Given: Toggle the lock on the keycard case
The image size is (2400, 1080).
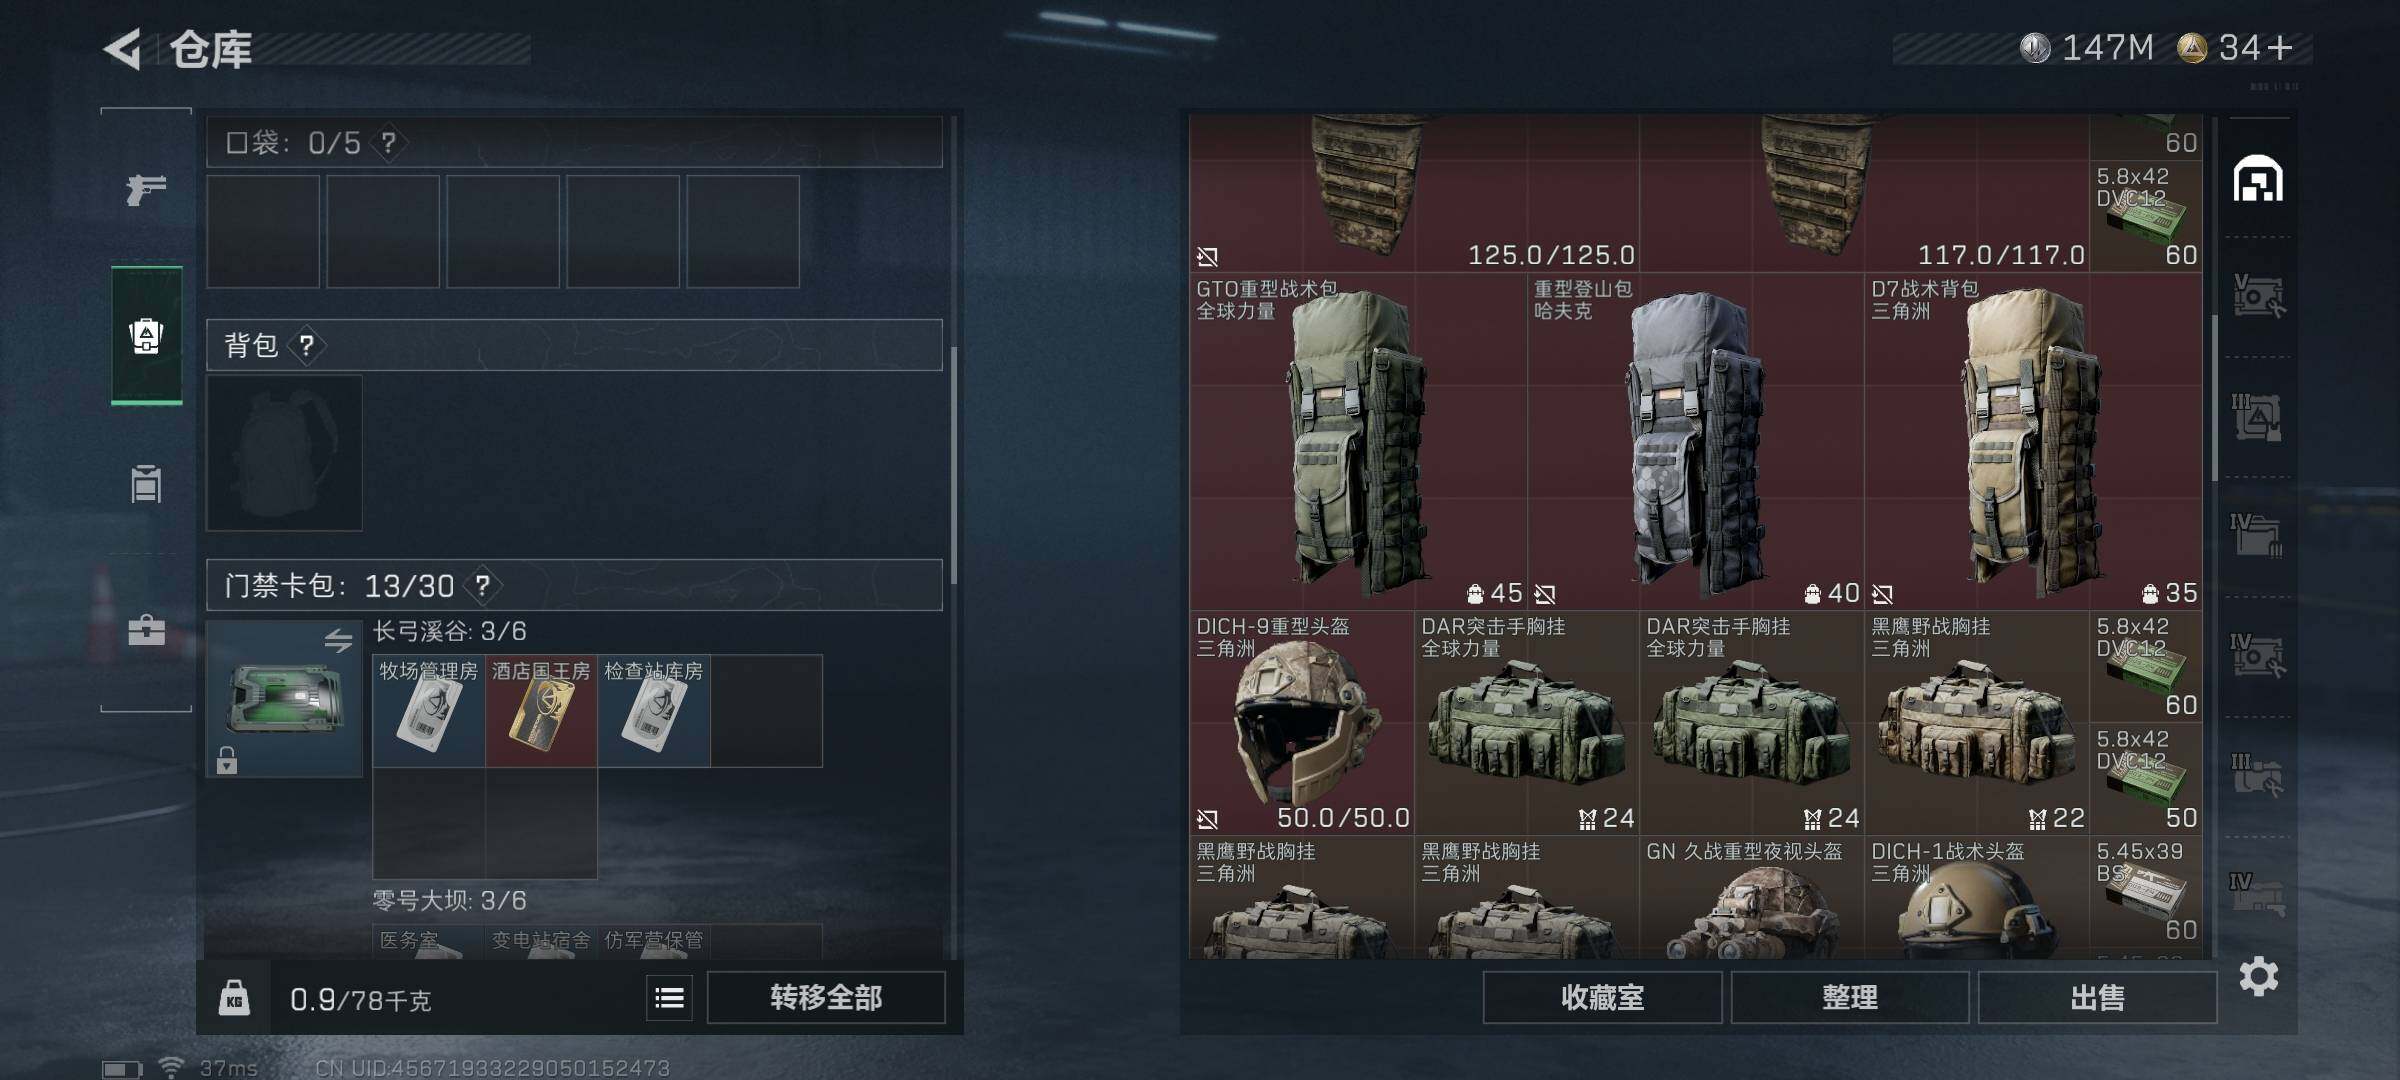Looking at the screenshot, I should (x=227, y=760).
